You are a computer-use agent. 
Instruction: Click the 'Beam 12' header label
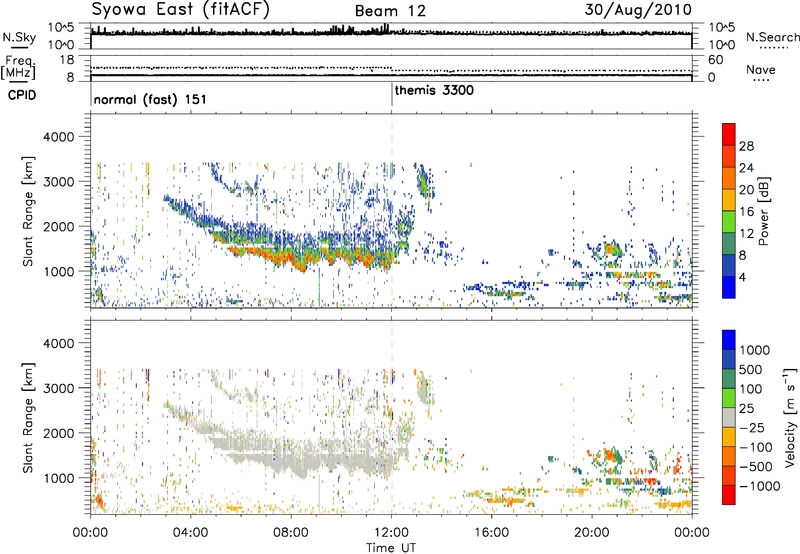390,11
